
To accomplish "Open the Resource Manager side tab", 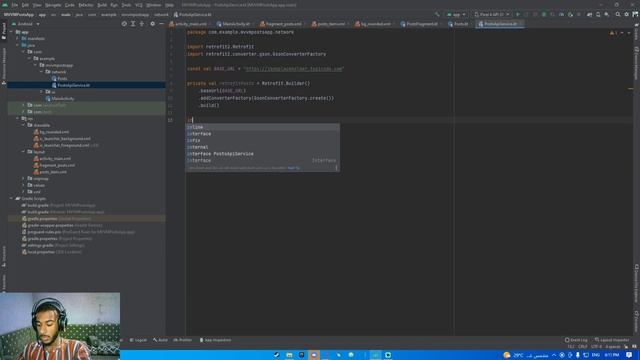I will tap(4, 65).
